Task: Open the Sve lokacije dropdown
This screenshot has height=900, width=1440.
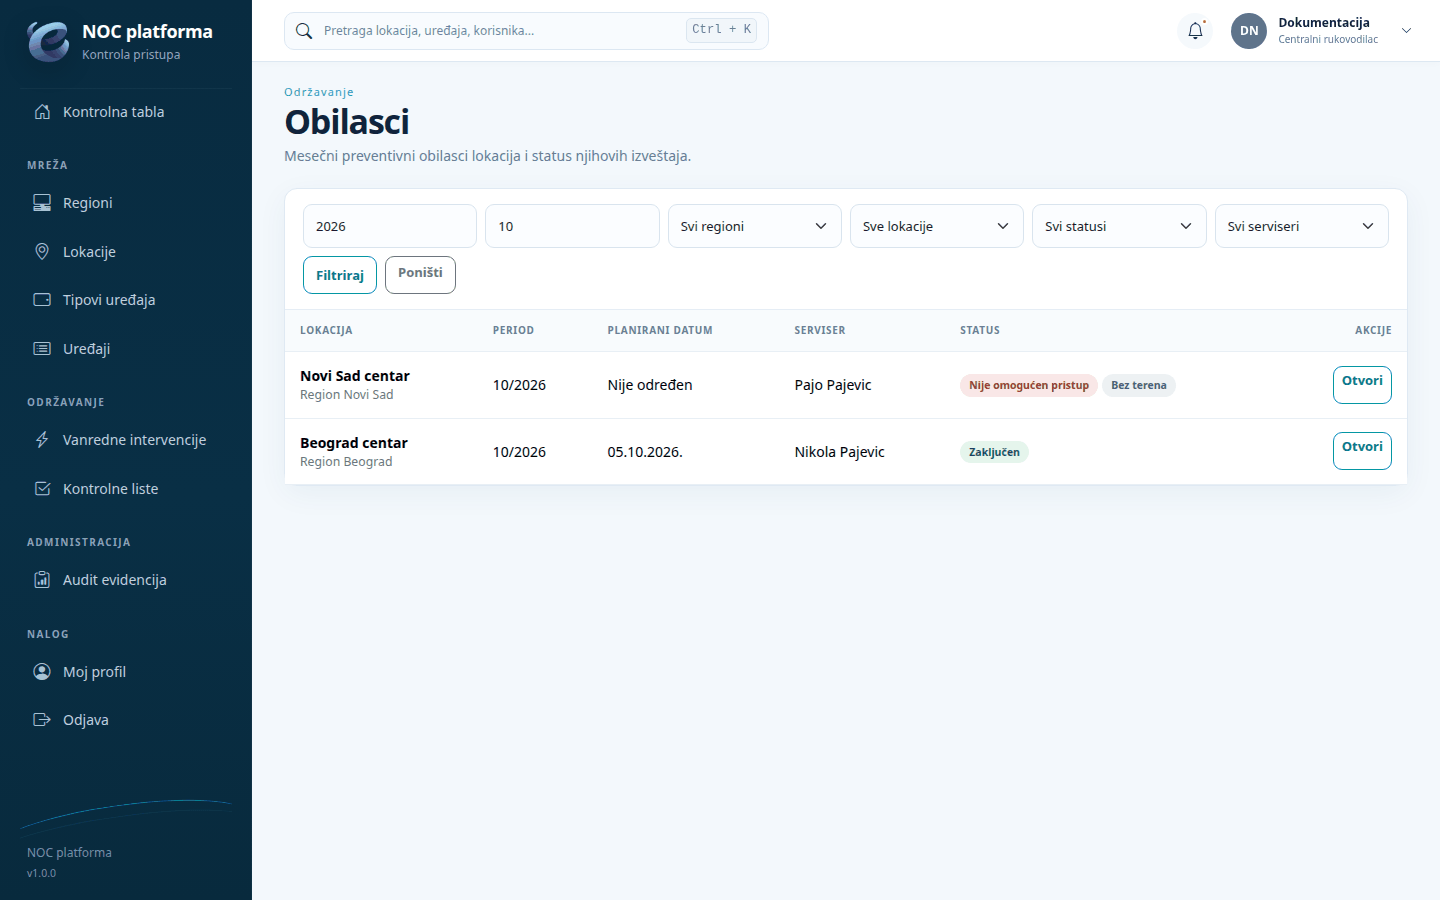Action: coord(936,226)
